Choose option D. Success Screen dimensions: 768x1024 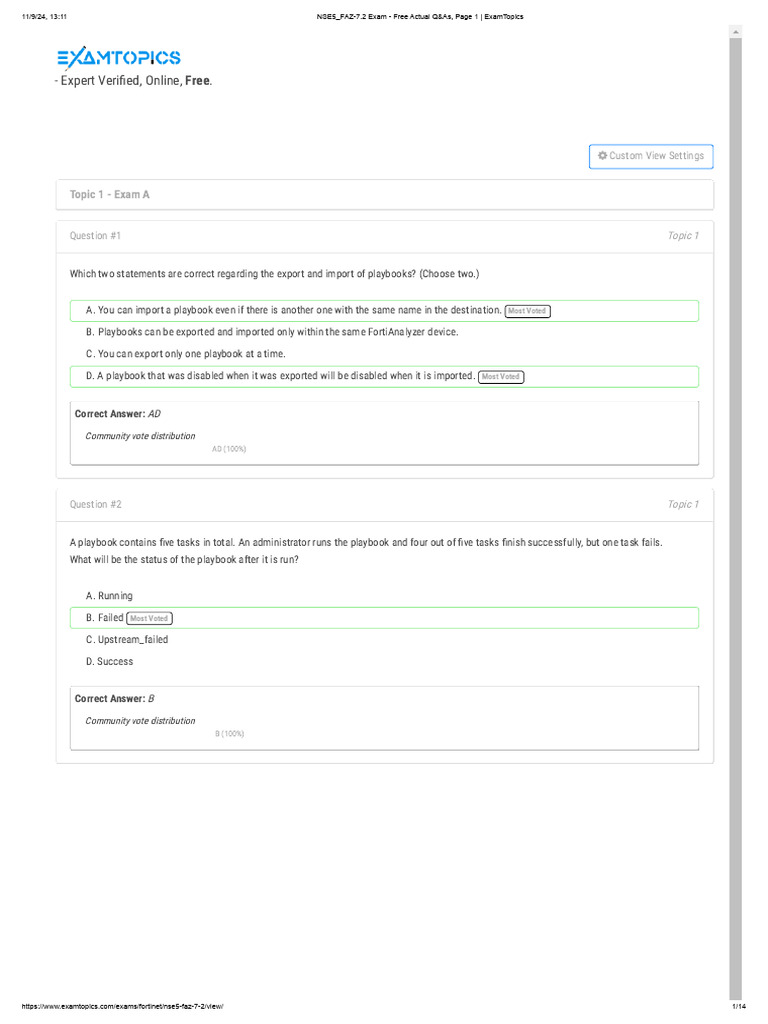(109, 662)
